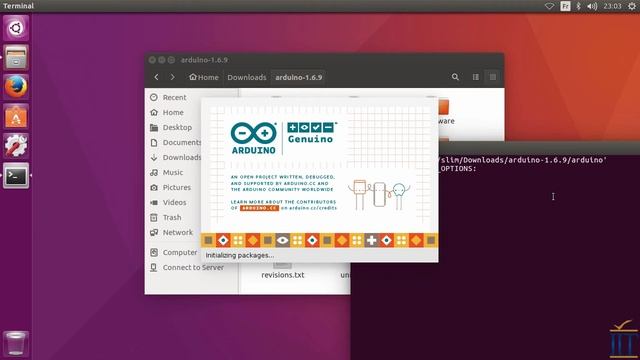Open the network indicator in top panel
This screenshot has width=640, height=360.
point(549,6)
